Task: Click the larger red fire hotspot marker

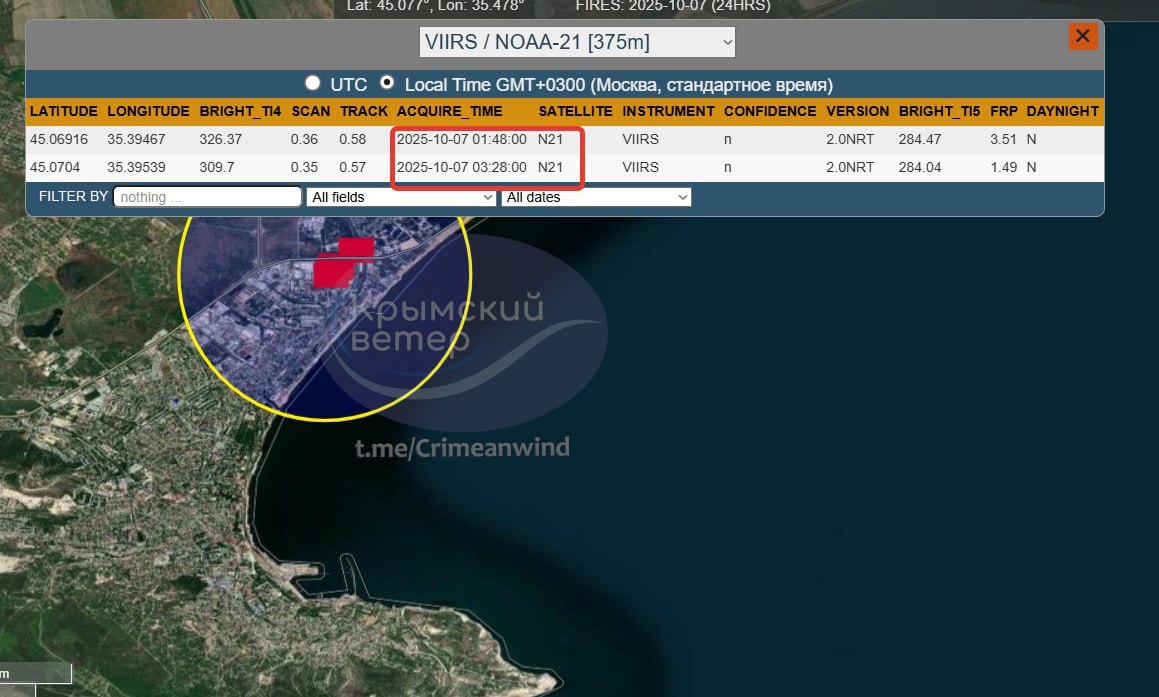Action: pyautogui.click(x=332, y=271)
